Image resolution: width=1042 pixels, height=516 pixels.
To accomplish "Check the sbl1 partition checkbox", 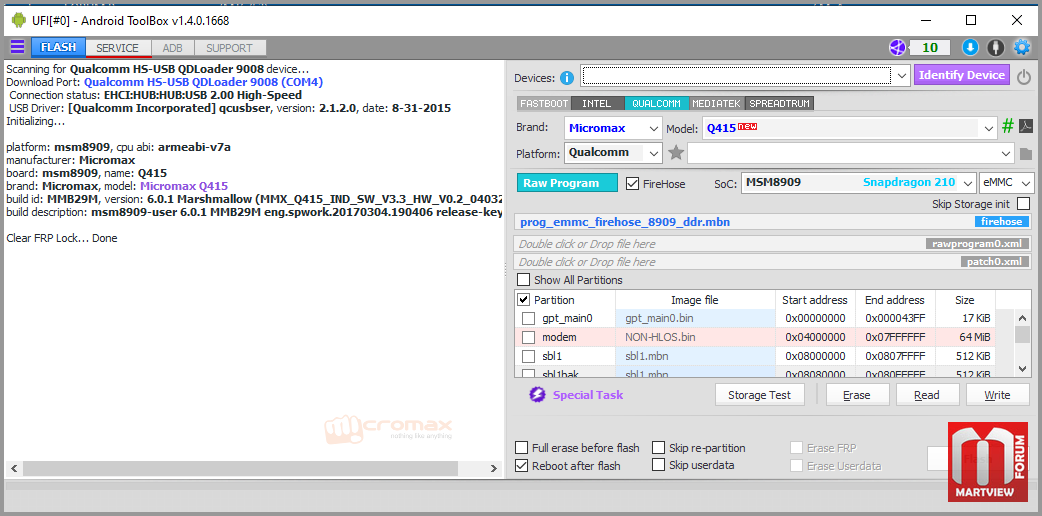I will pyautogui.click(x=528, y=356).
